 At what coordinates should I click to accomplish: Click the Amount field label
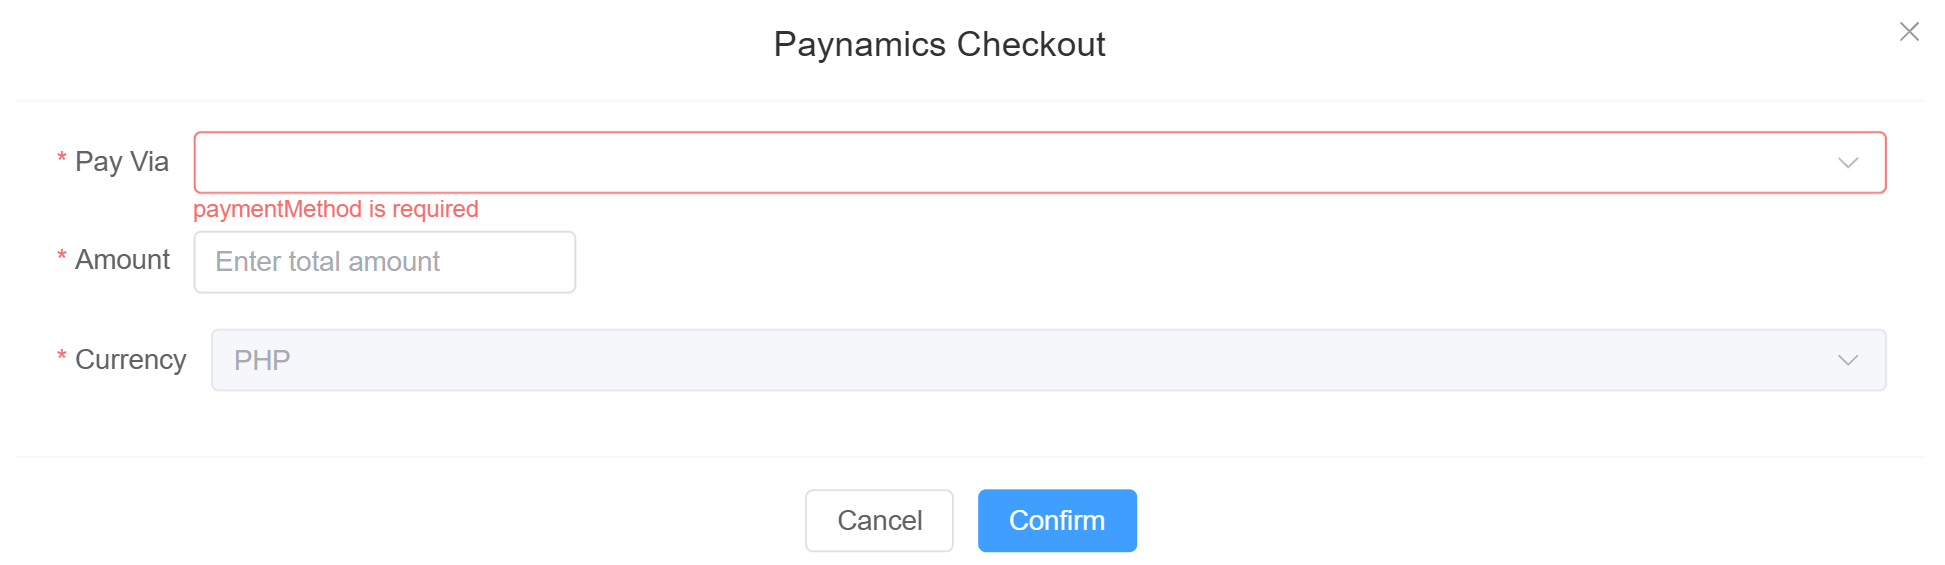click(123, 260)
